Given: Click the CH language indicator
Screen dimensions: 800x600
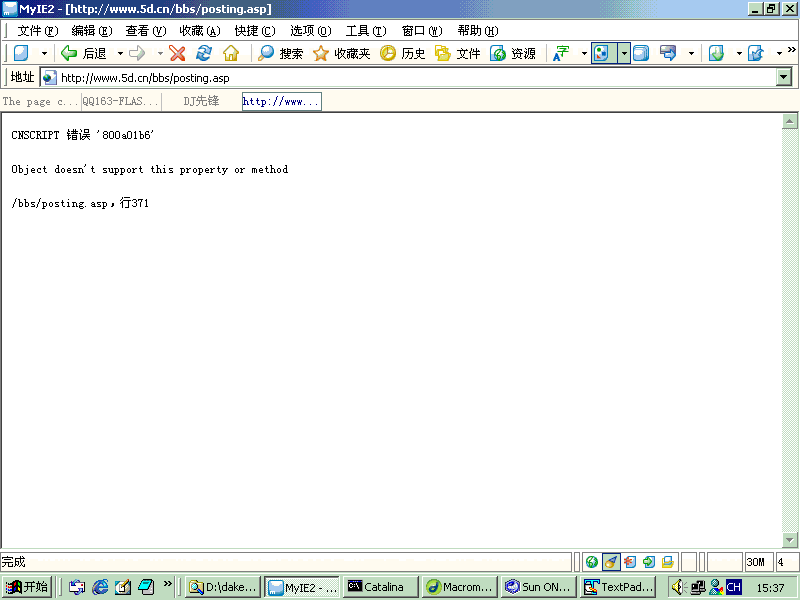Looking at the screenshot, I should point(734,587).
